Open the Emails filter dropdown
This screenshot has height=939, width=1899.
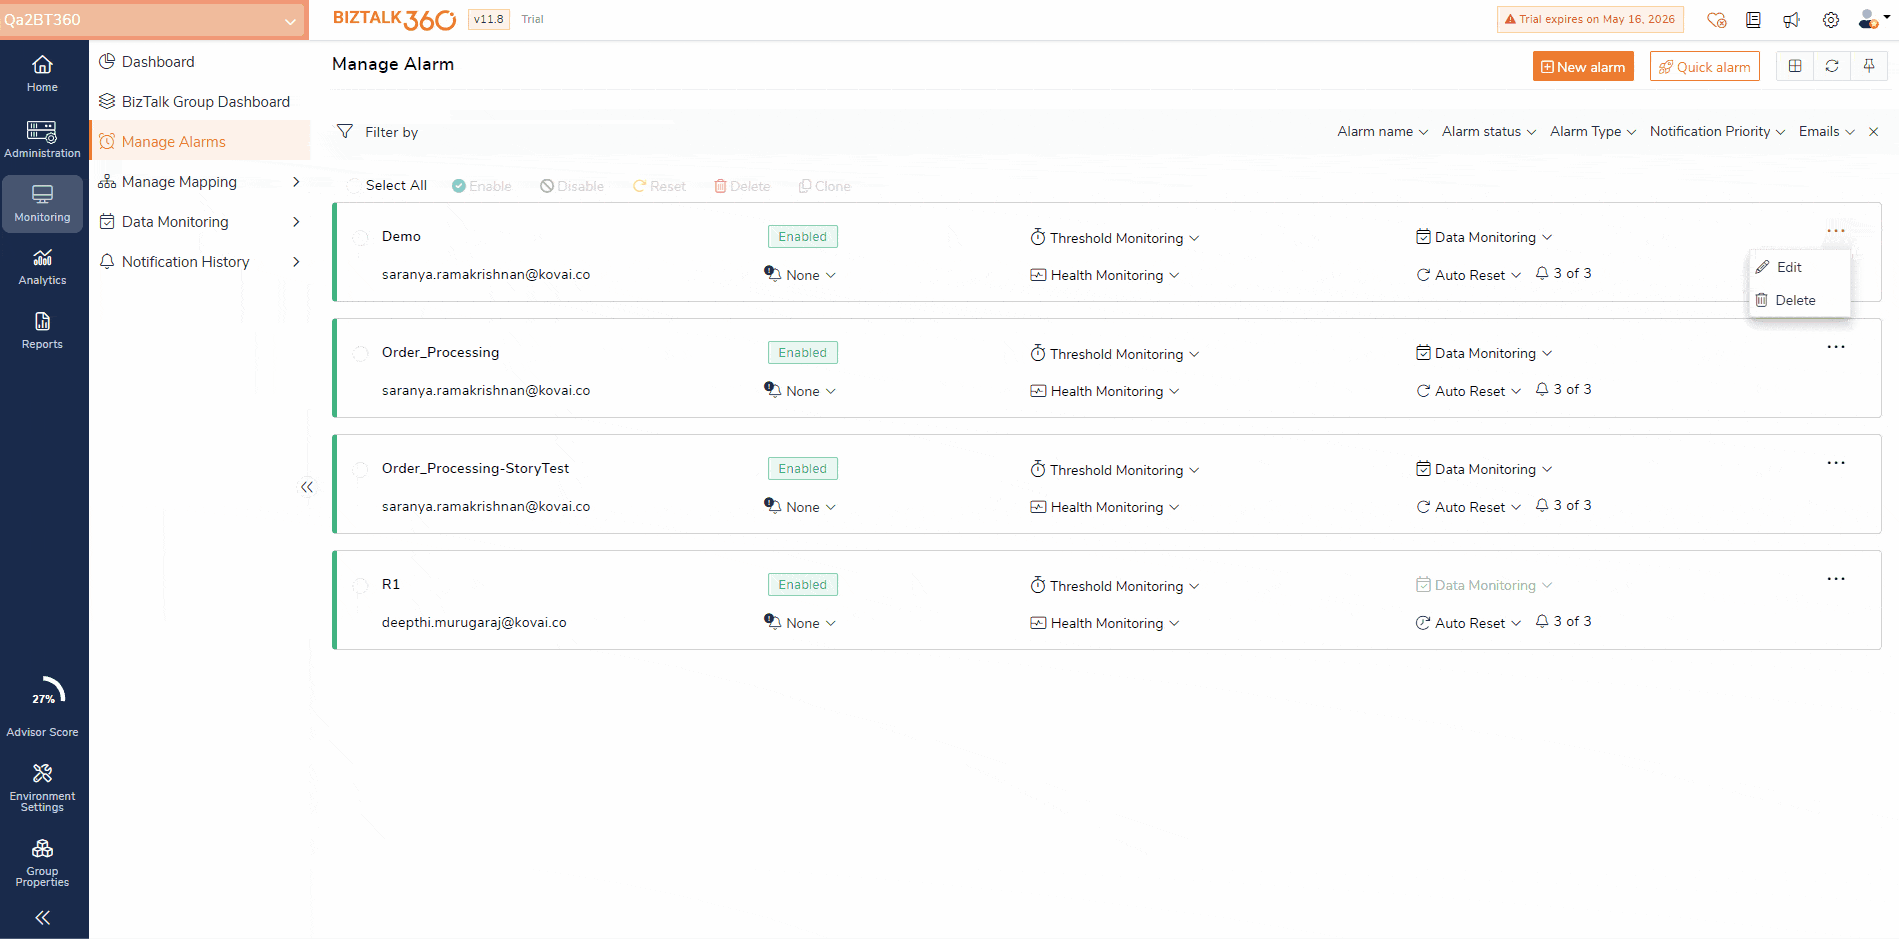point(1826,132)
